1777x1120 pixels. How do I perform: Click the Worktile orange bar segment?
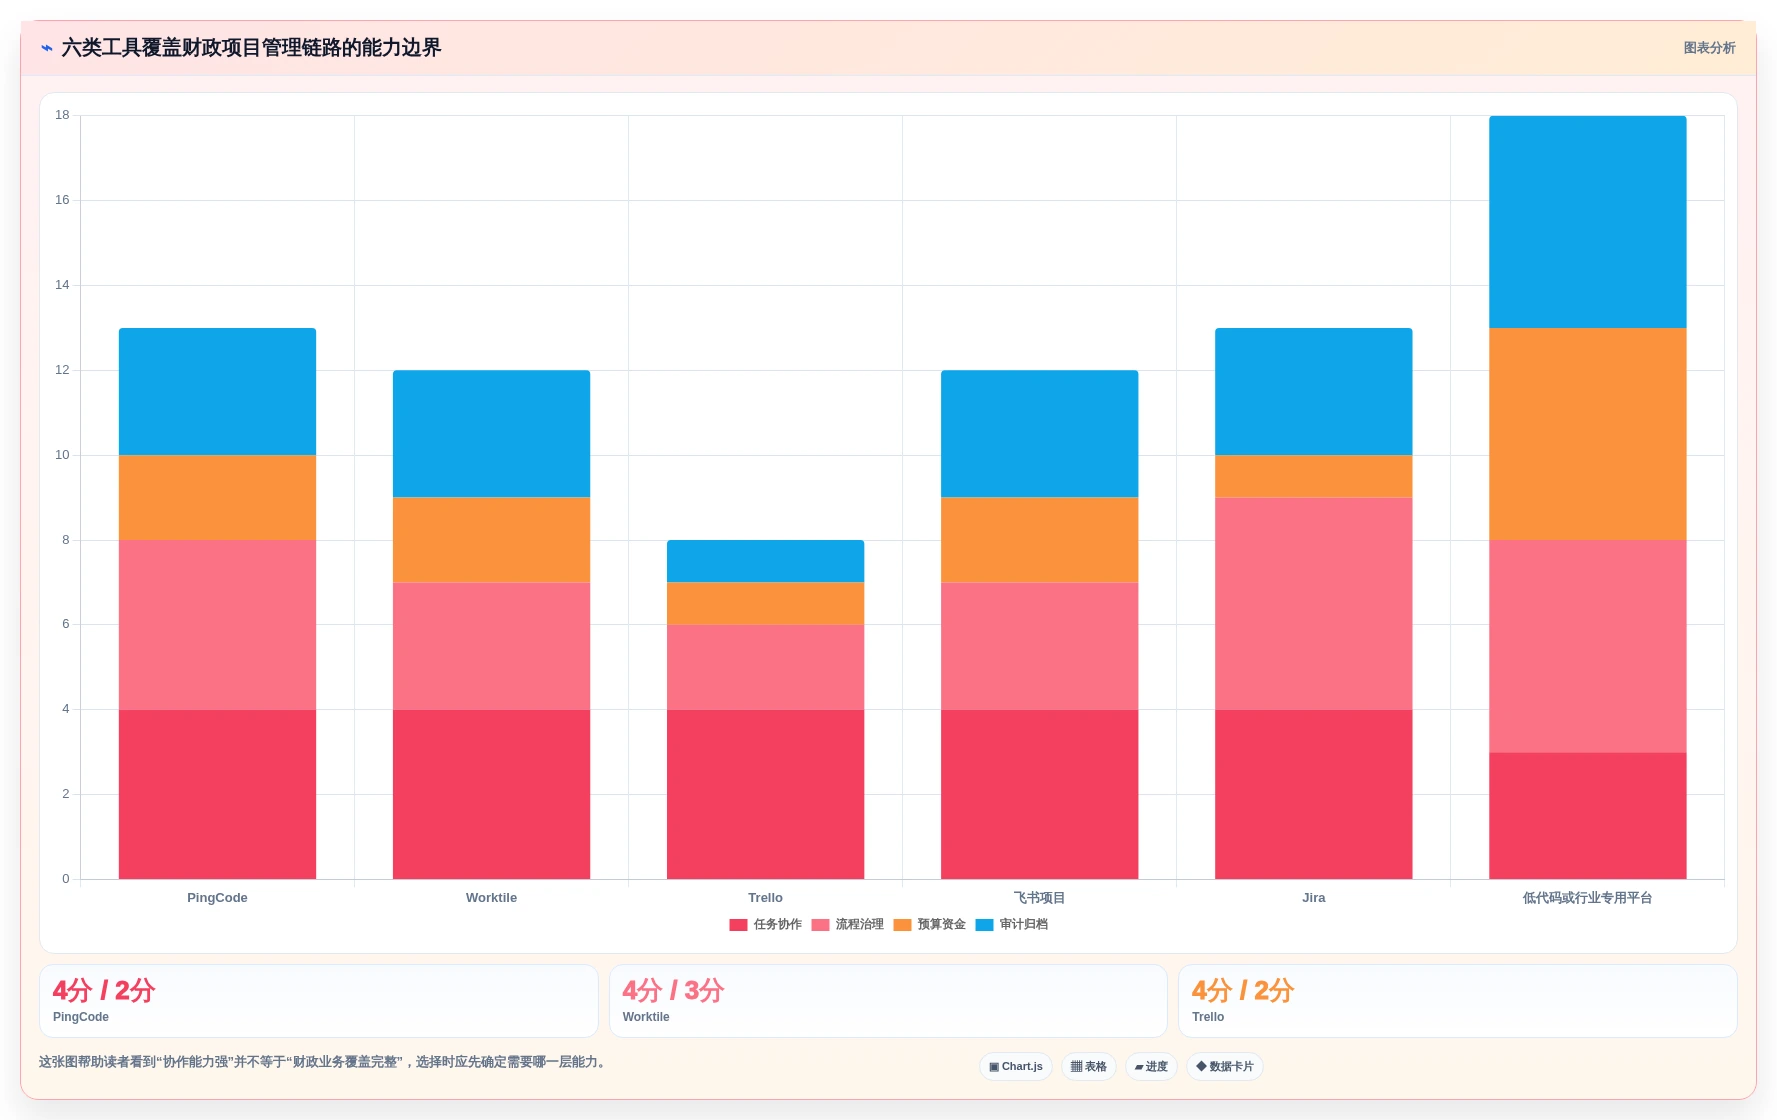pyautogui.click(x=491, y=540)
